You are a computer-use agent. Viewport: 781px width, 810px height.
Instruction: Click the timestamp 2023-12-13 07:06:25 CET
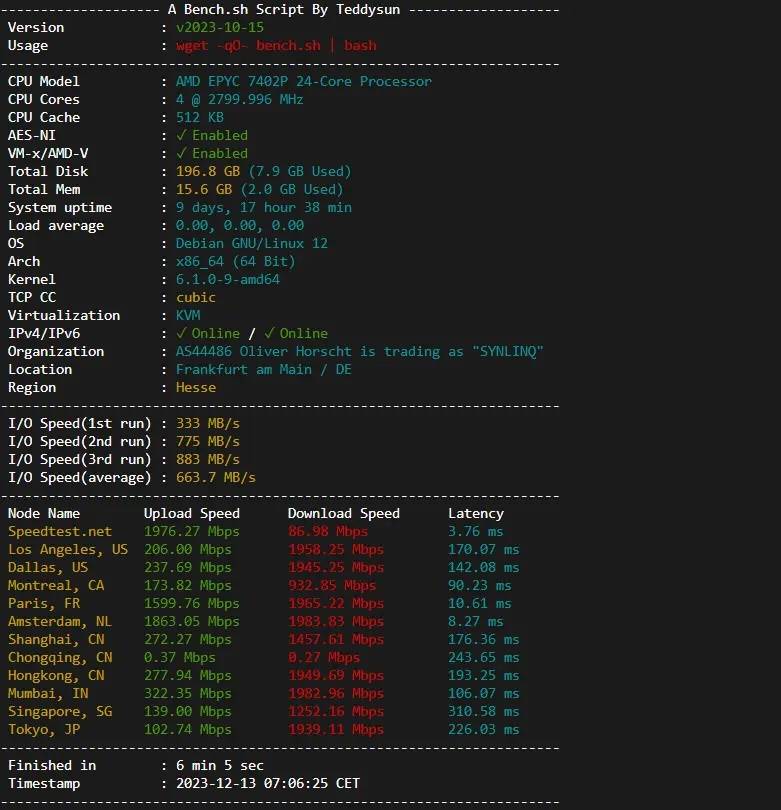tap(268, 783)
